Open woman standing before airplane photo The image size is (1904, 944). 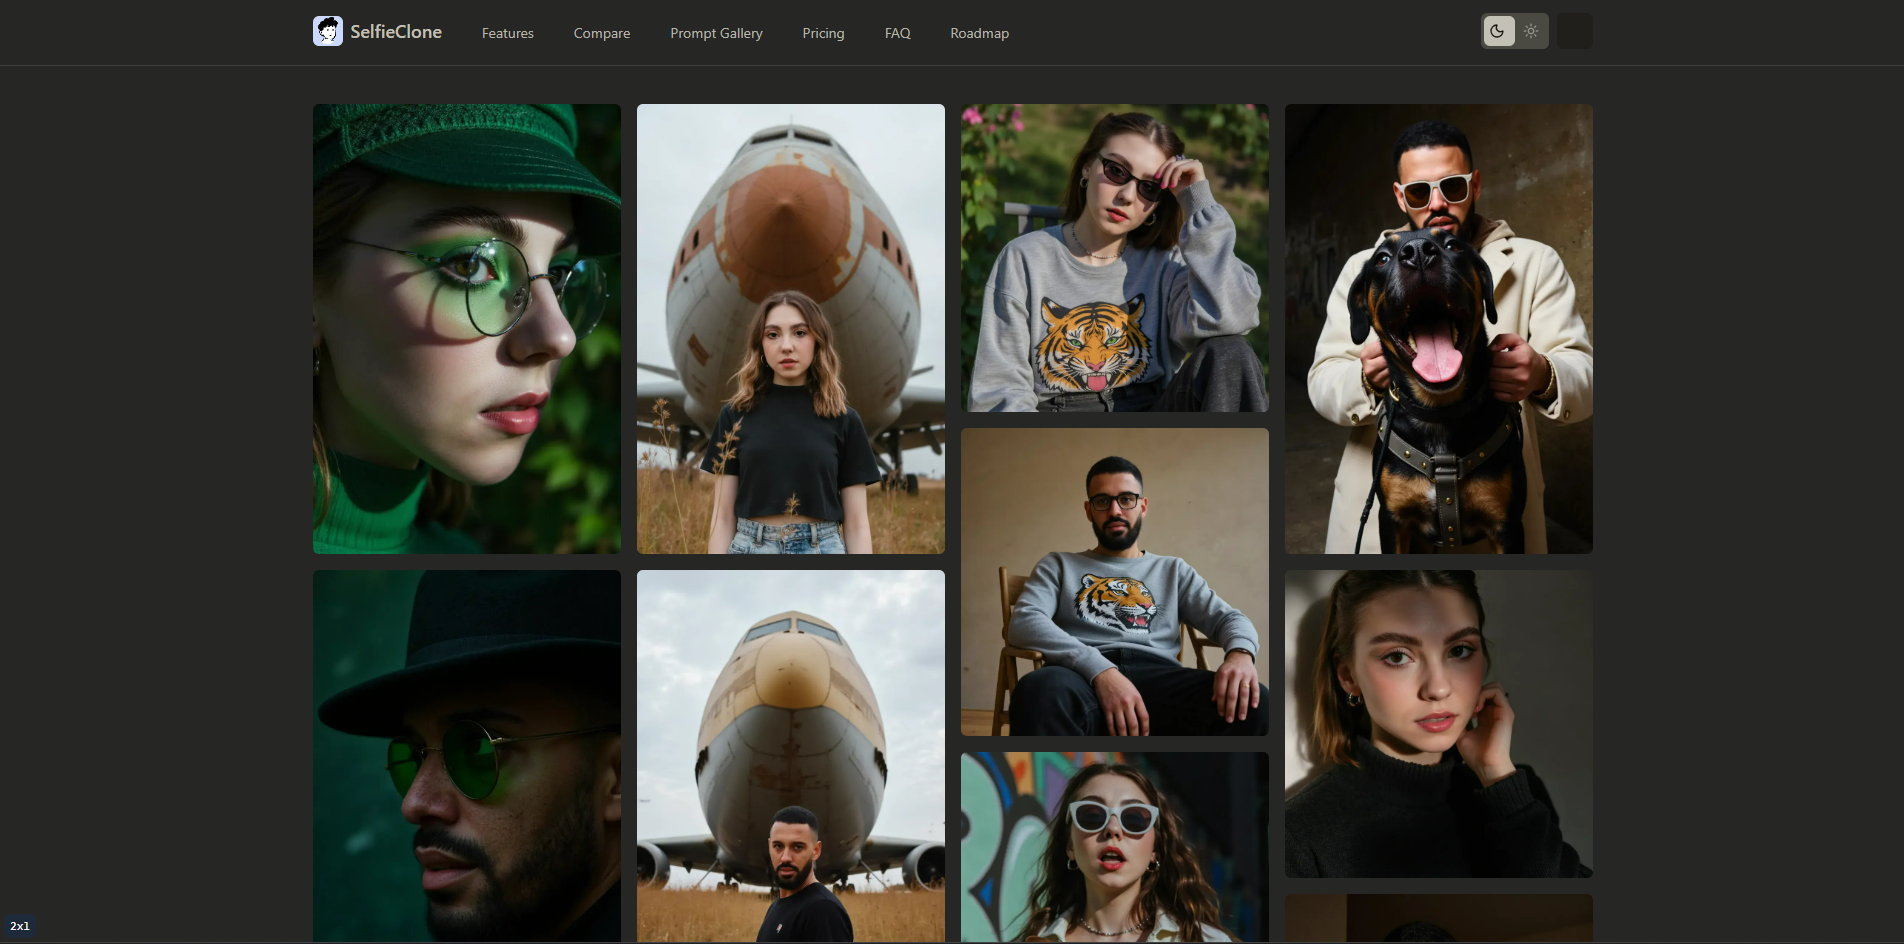point(790,328)
